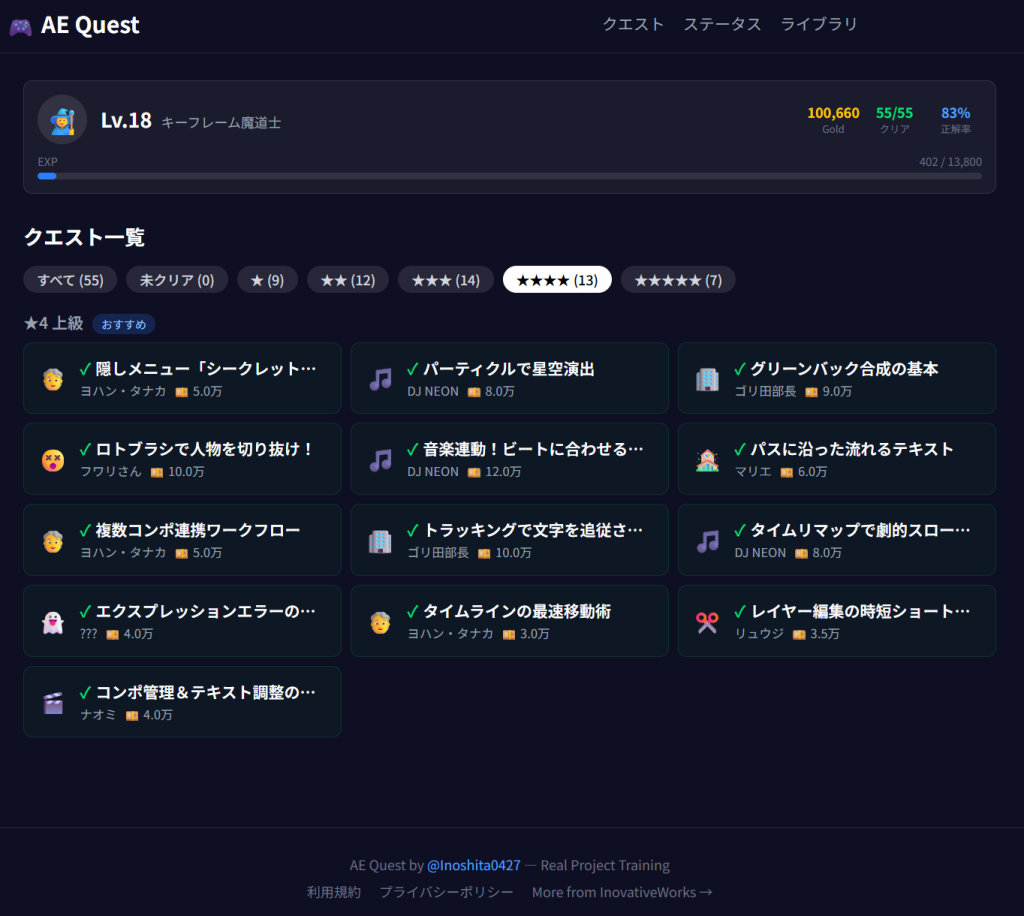Go to the ライブラリ section
This screenshot has width=1024, height=916.
[x=819, y=24]
